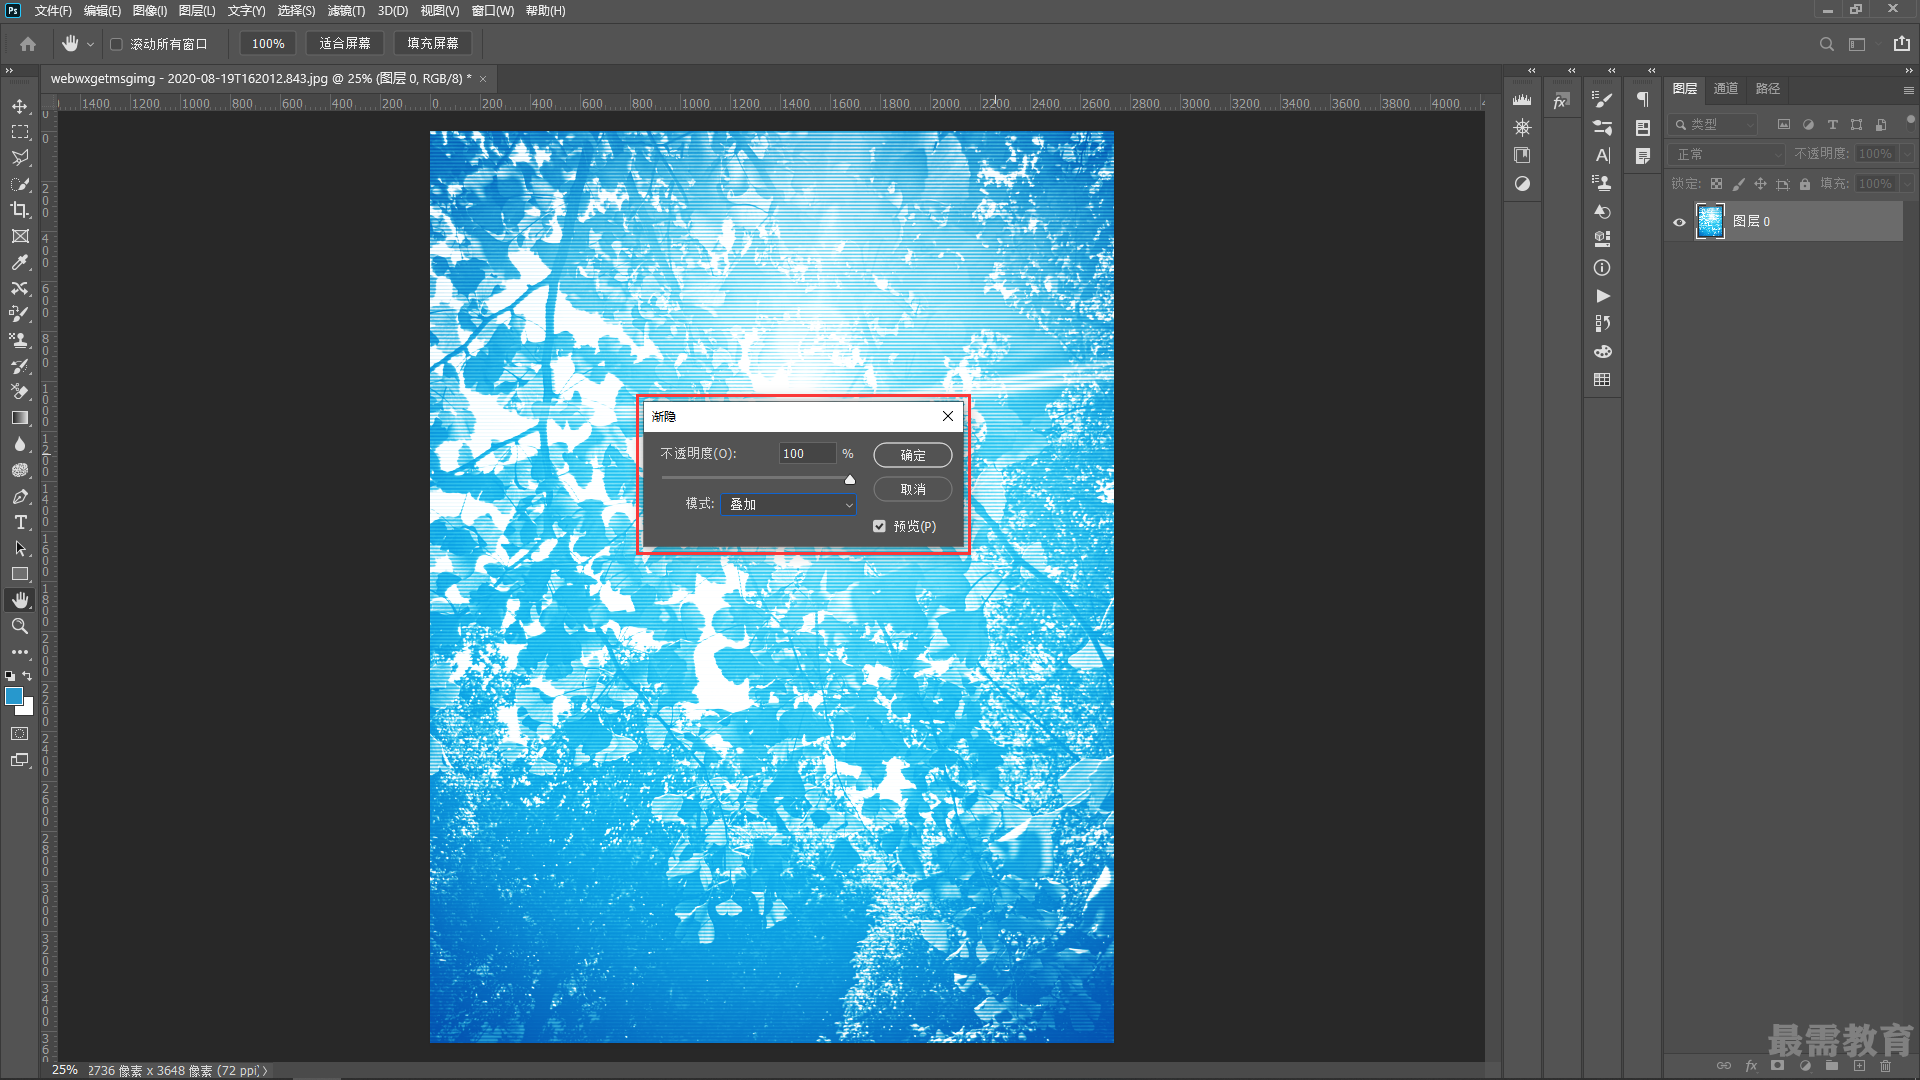Screen dimensions: 1920x1080
Task: Click Fill Screen button
Action: click(x=433, y=44)
